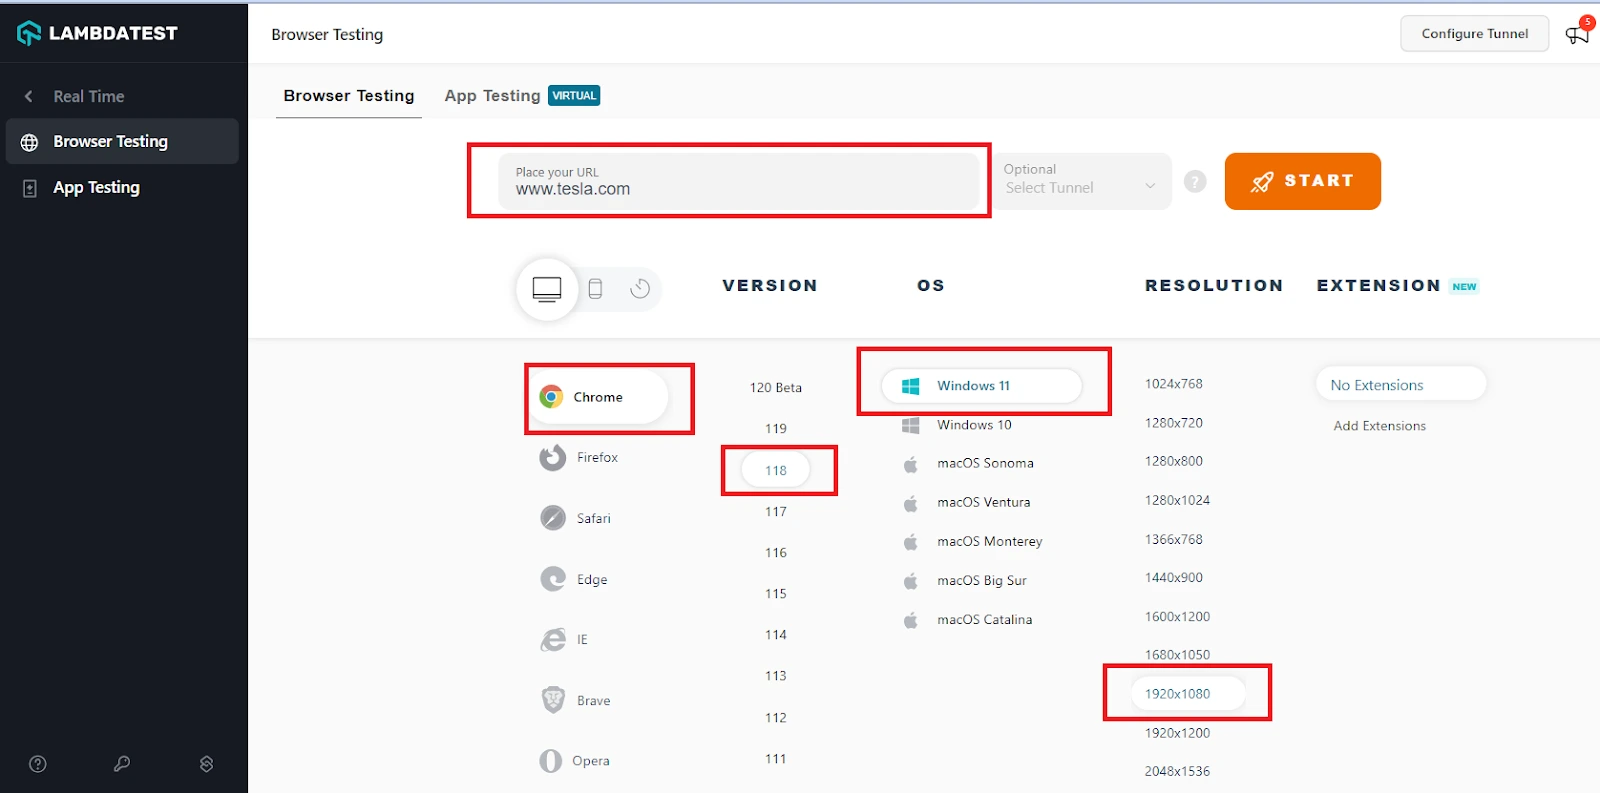Switch to the Browser Testing tab
The image size is (1600, 793).
(349, 96)
